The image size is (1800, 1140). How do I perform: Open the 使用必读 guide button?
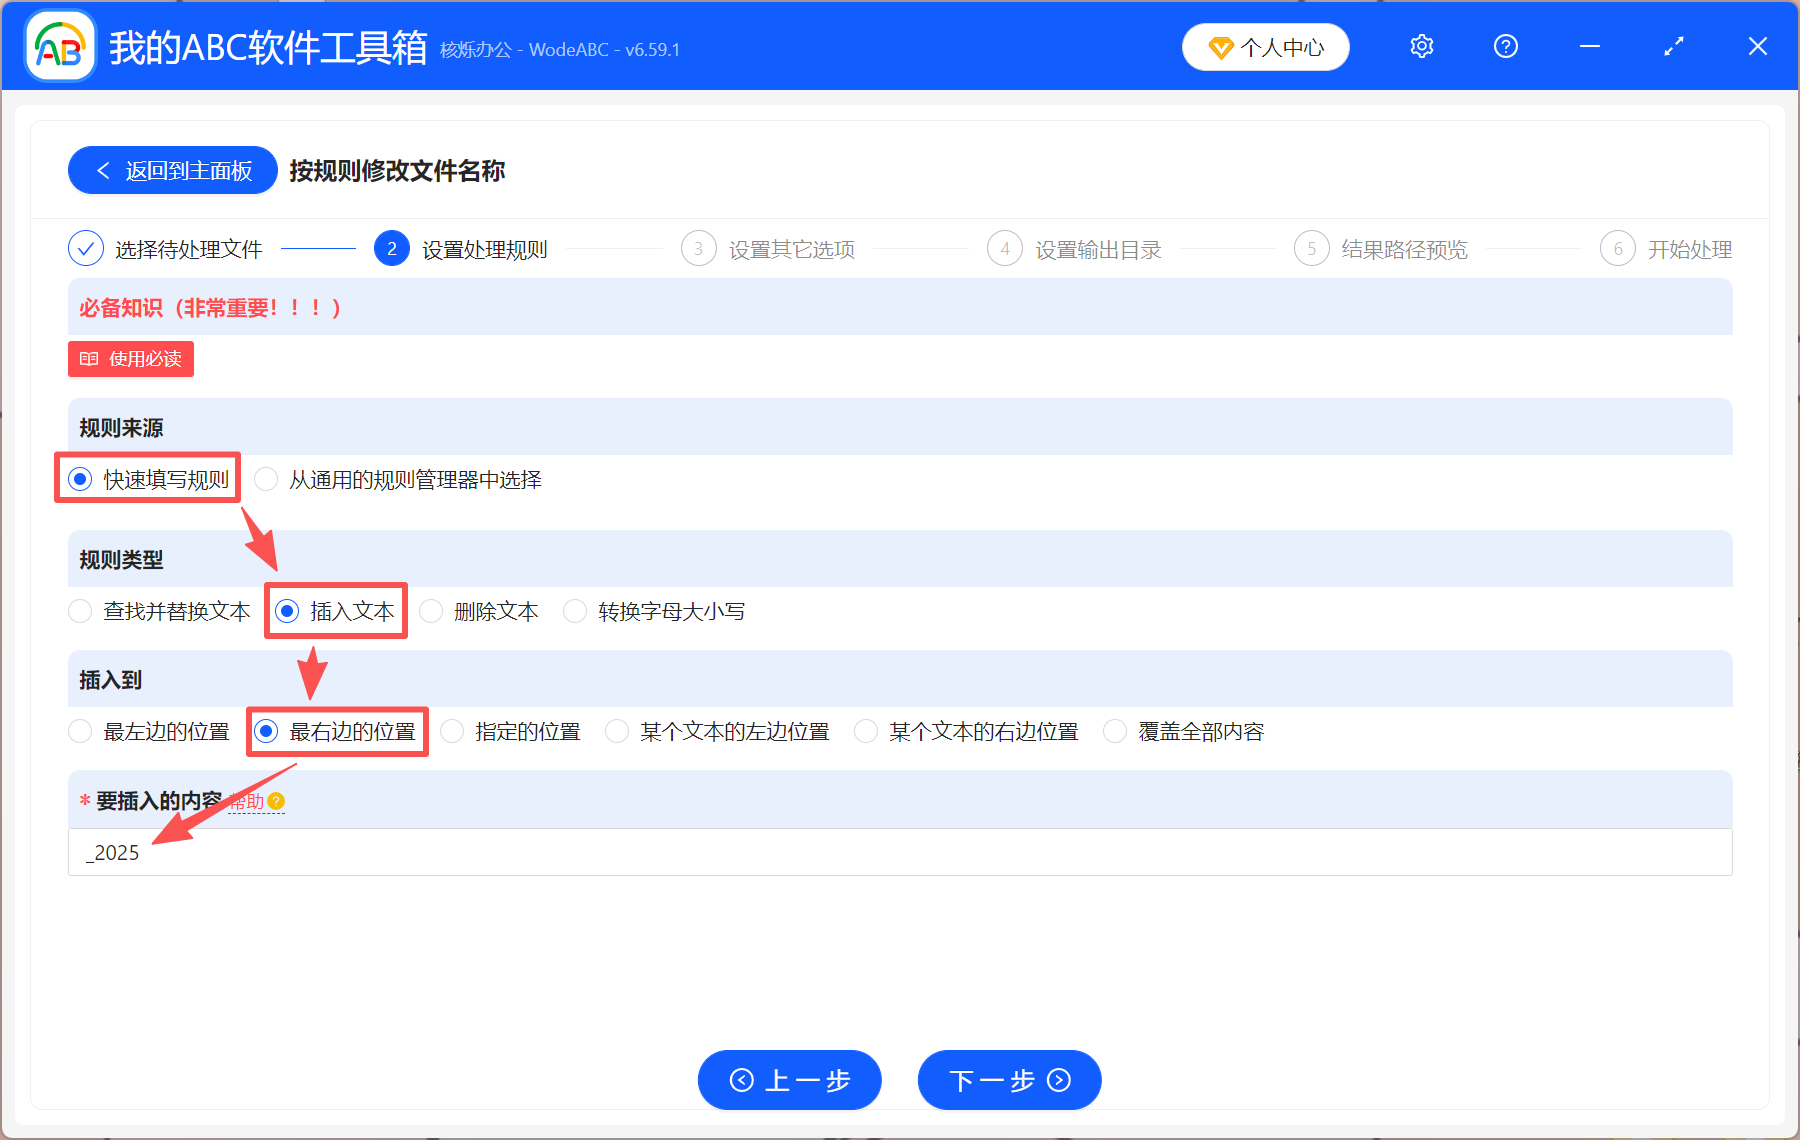(x=130, y=359)
